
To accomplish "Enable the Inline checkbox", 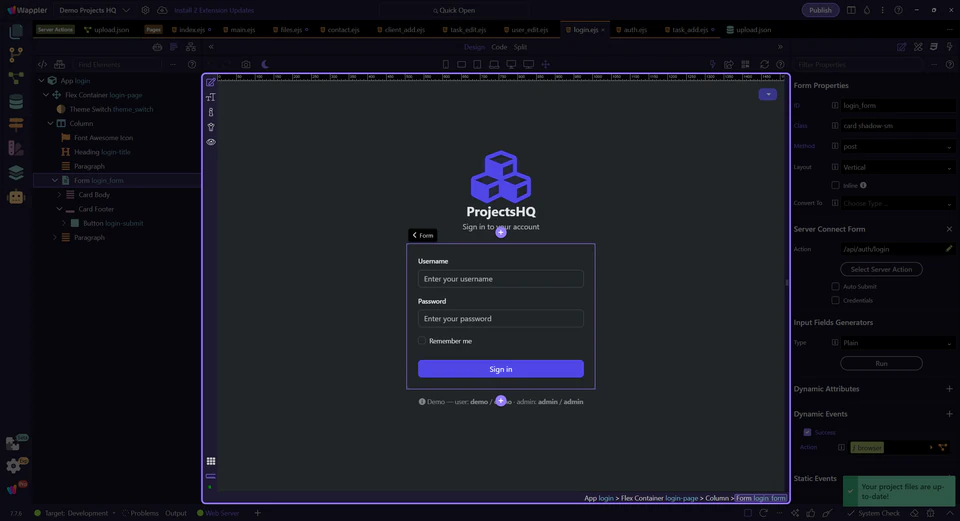I will coord(835,185).
